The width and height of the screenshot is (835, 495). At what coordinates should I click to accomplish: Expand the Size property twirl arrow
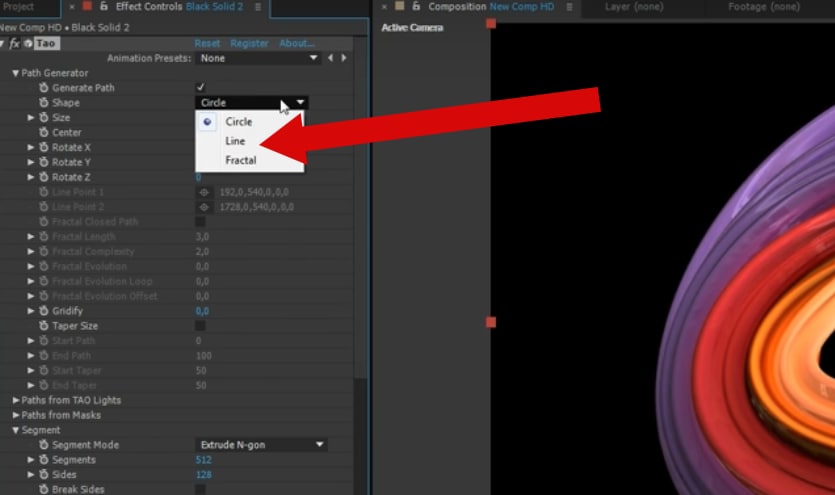click(x=31, y=118)
